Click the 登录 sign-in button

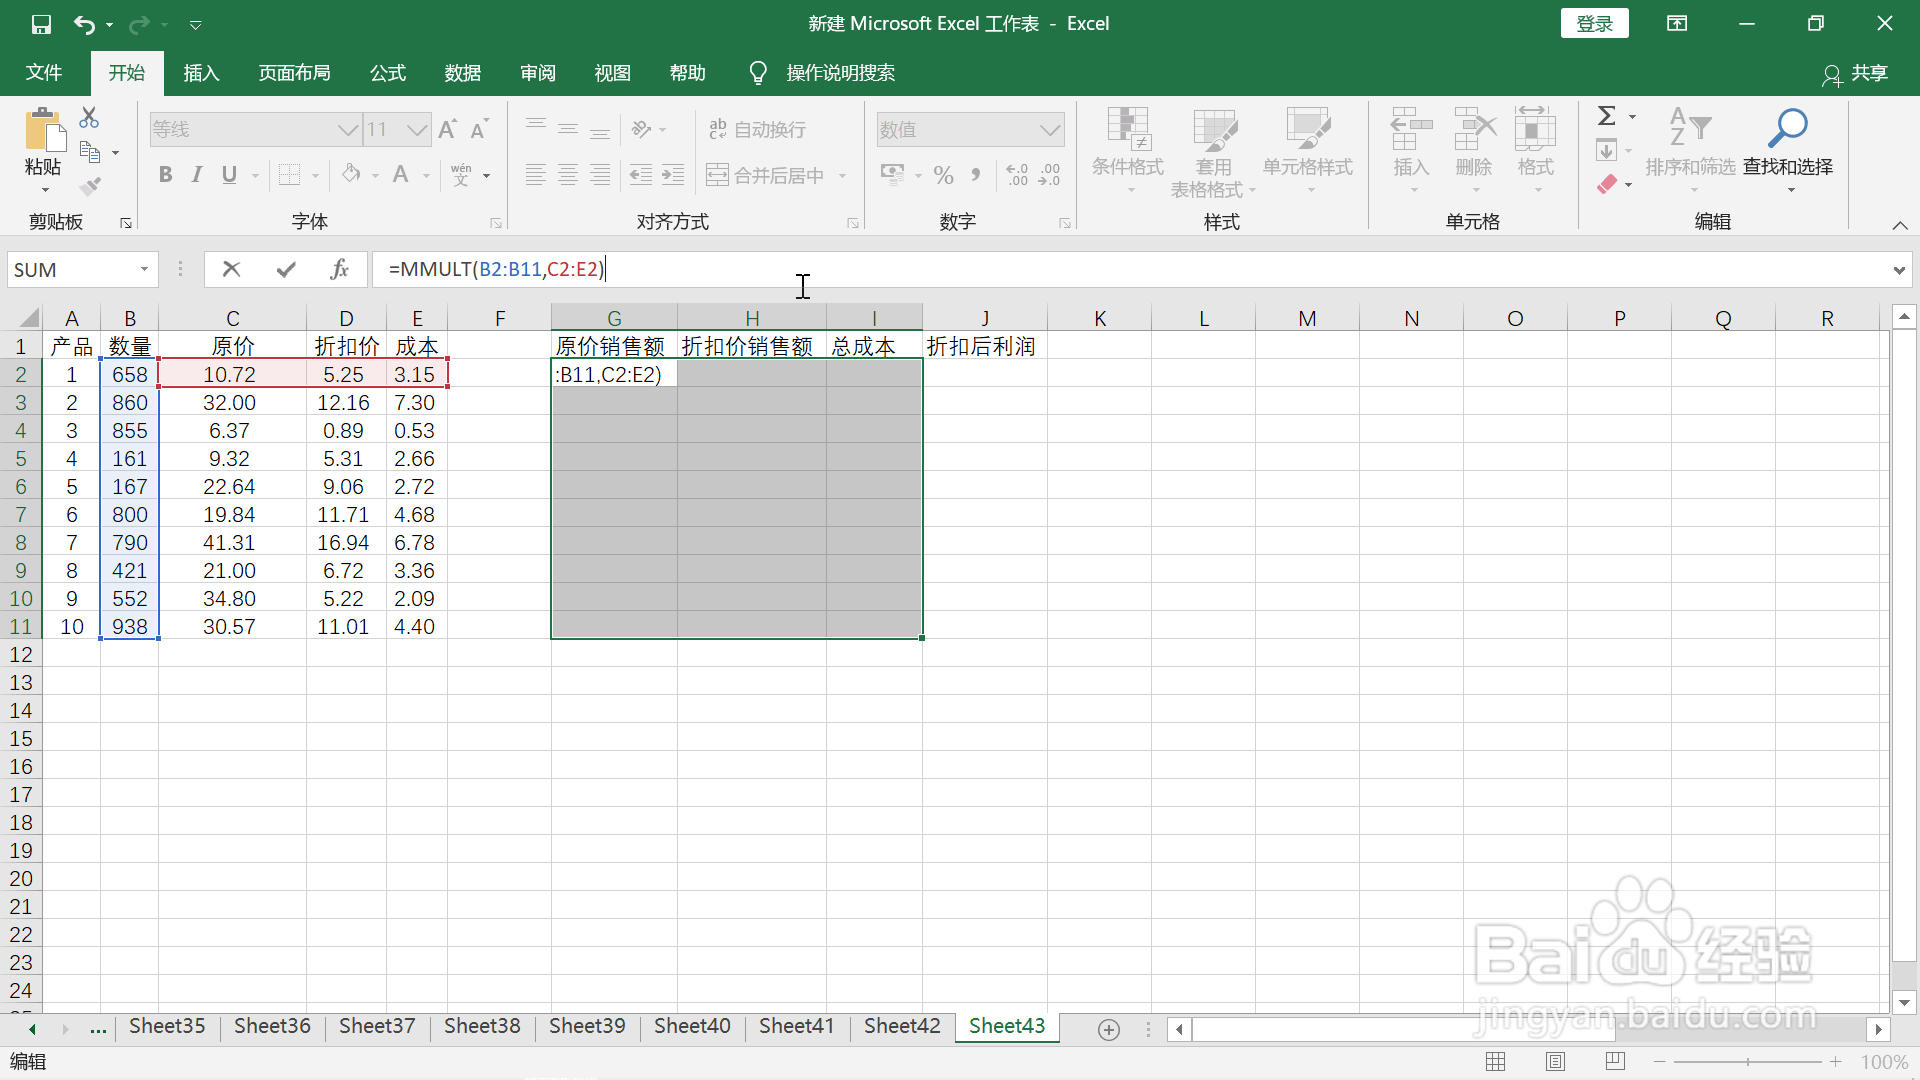[1594, 24]
